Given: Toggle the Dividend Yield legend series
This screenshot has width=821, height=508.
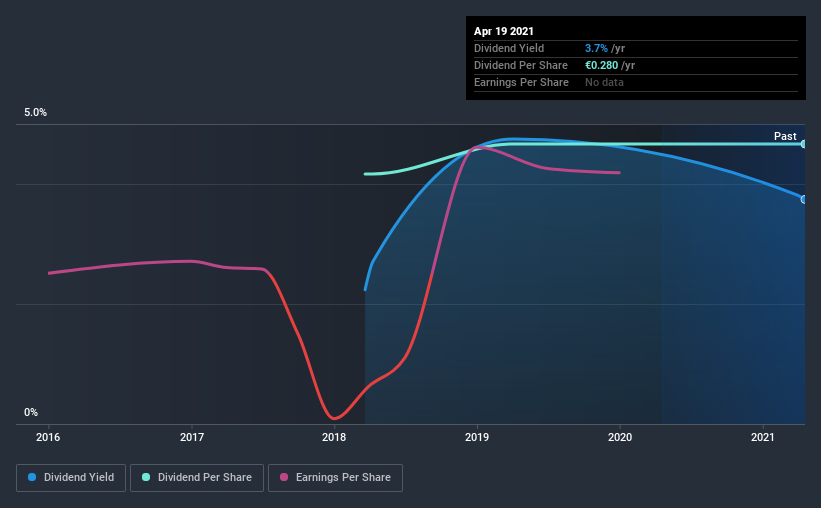Looking at the screenshot, I should [x=71, y=478].
